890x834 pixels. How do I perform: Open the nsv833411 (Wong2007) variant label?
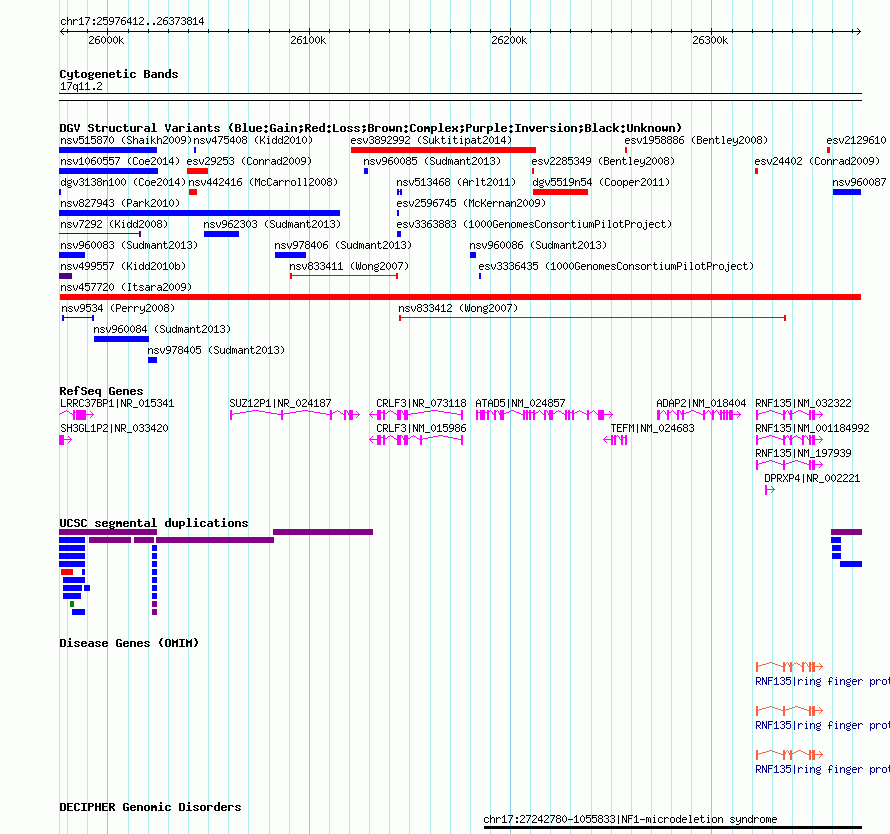click(349, 266)
